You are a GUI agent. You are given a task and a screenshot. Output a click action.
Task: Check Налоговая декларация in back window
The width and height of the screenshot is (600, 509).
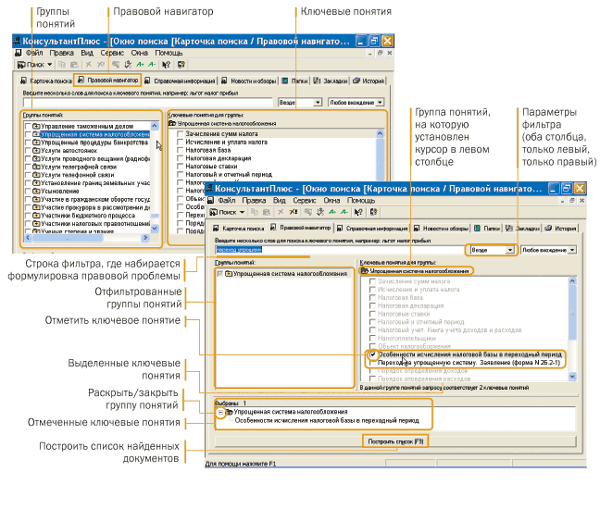click(180, 158)
